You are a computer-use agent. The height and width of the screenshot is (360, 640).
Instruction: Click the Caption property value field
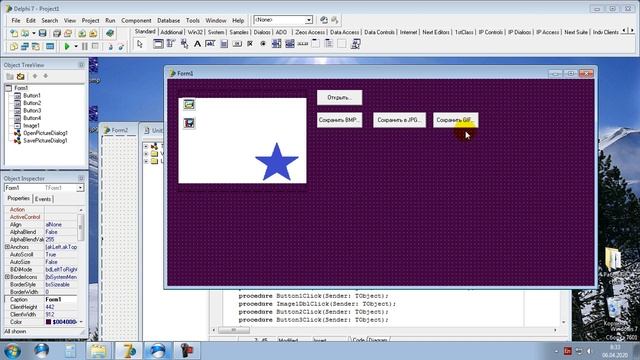point(60,299)
